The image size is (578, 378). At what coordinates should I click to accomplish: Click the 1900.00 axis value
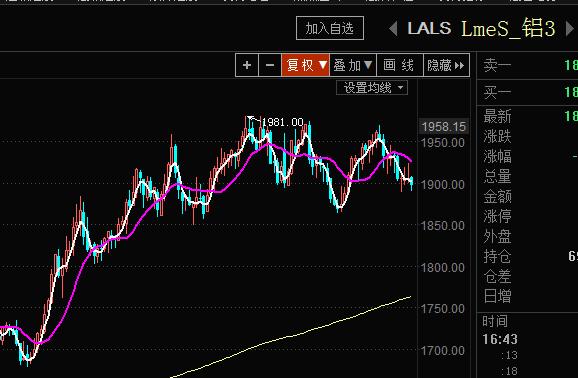pyautogui.click(x=442, y=184)
